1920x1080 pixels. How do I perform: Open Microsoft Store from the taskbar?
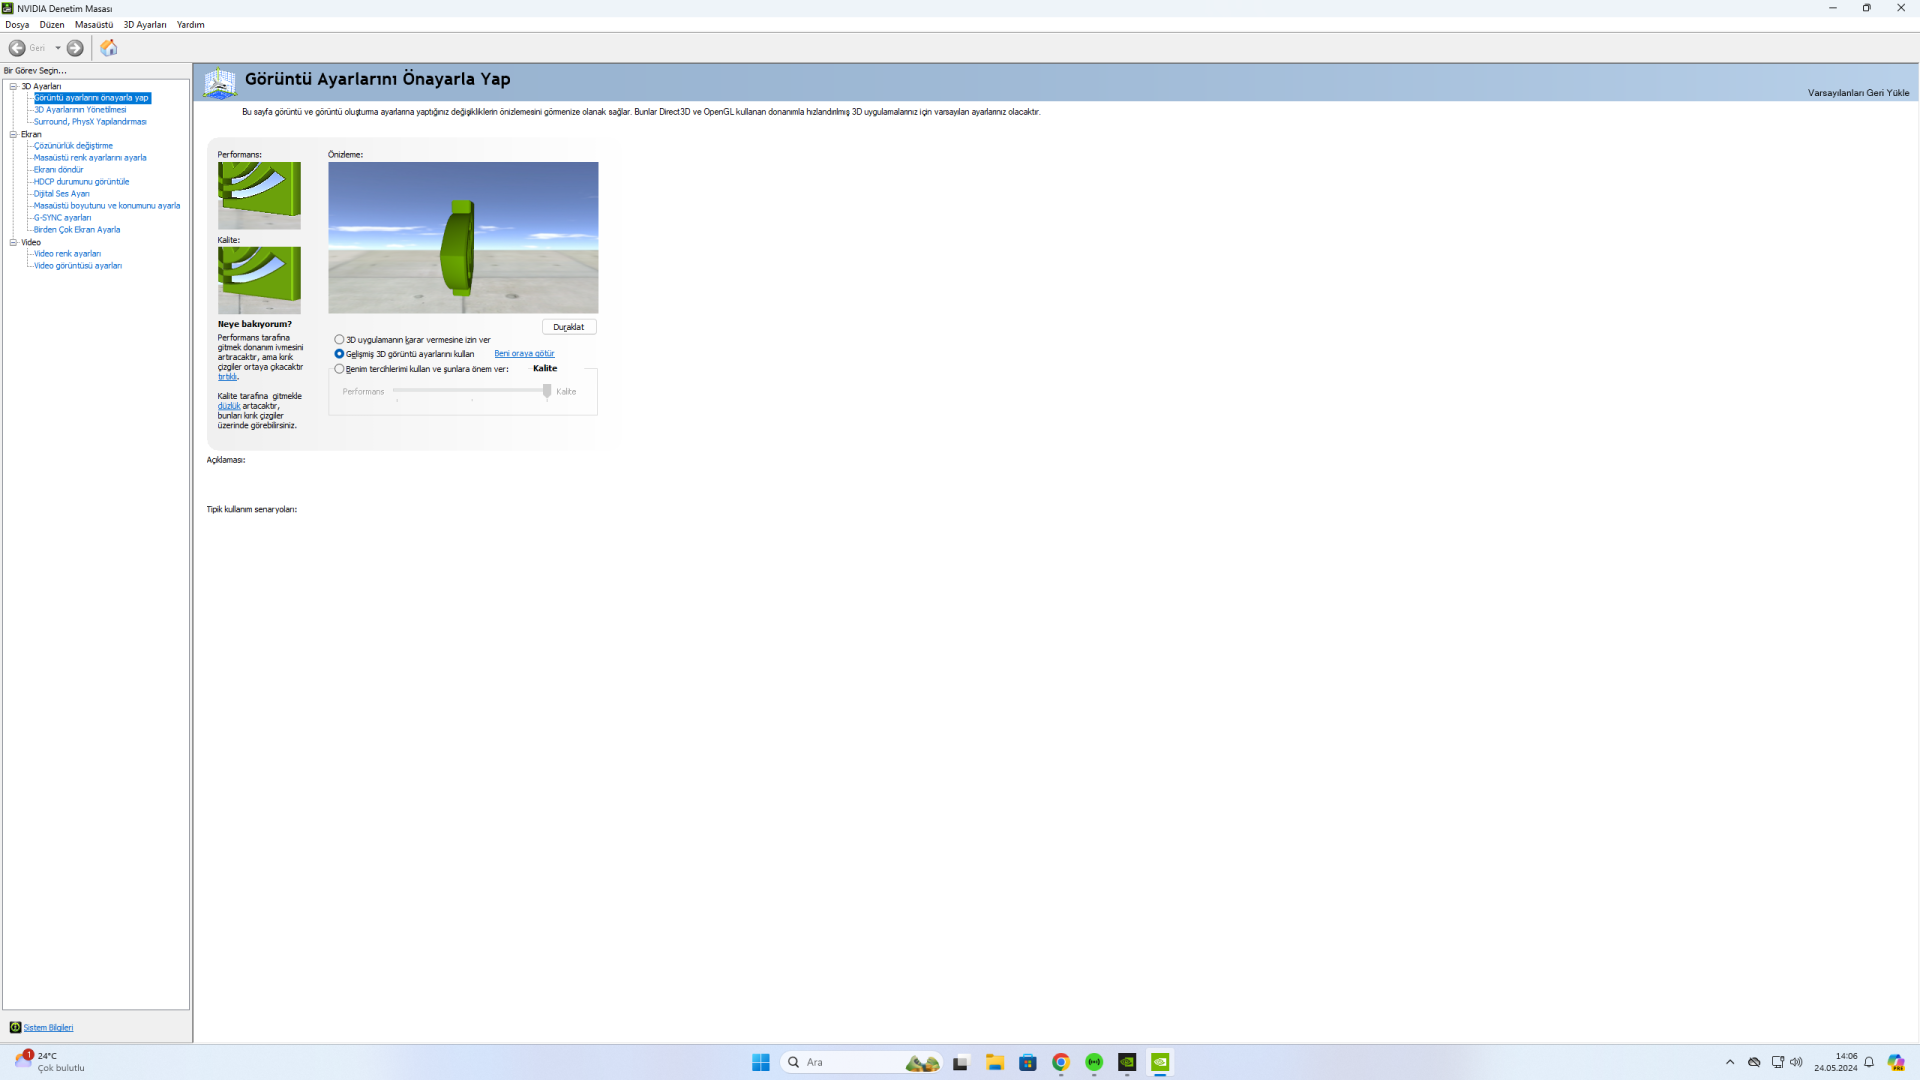1027,1062
